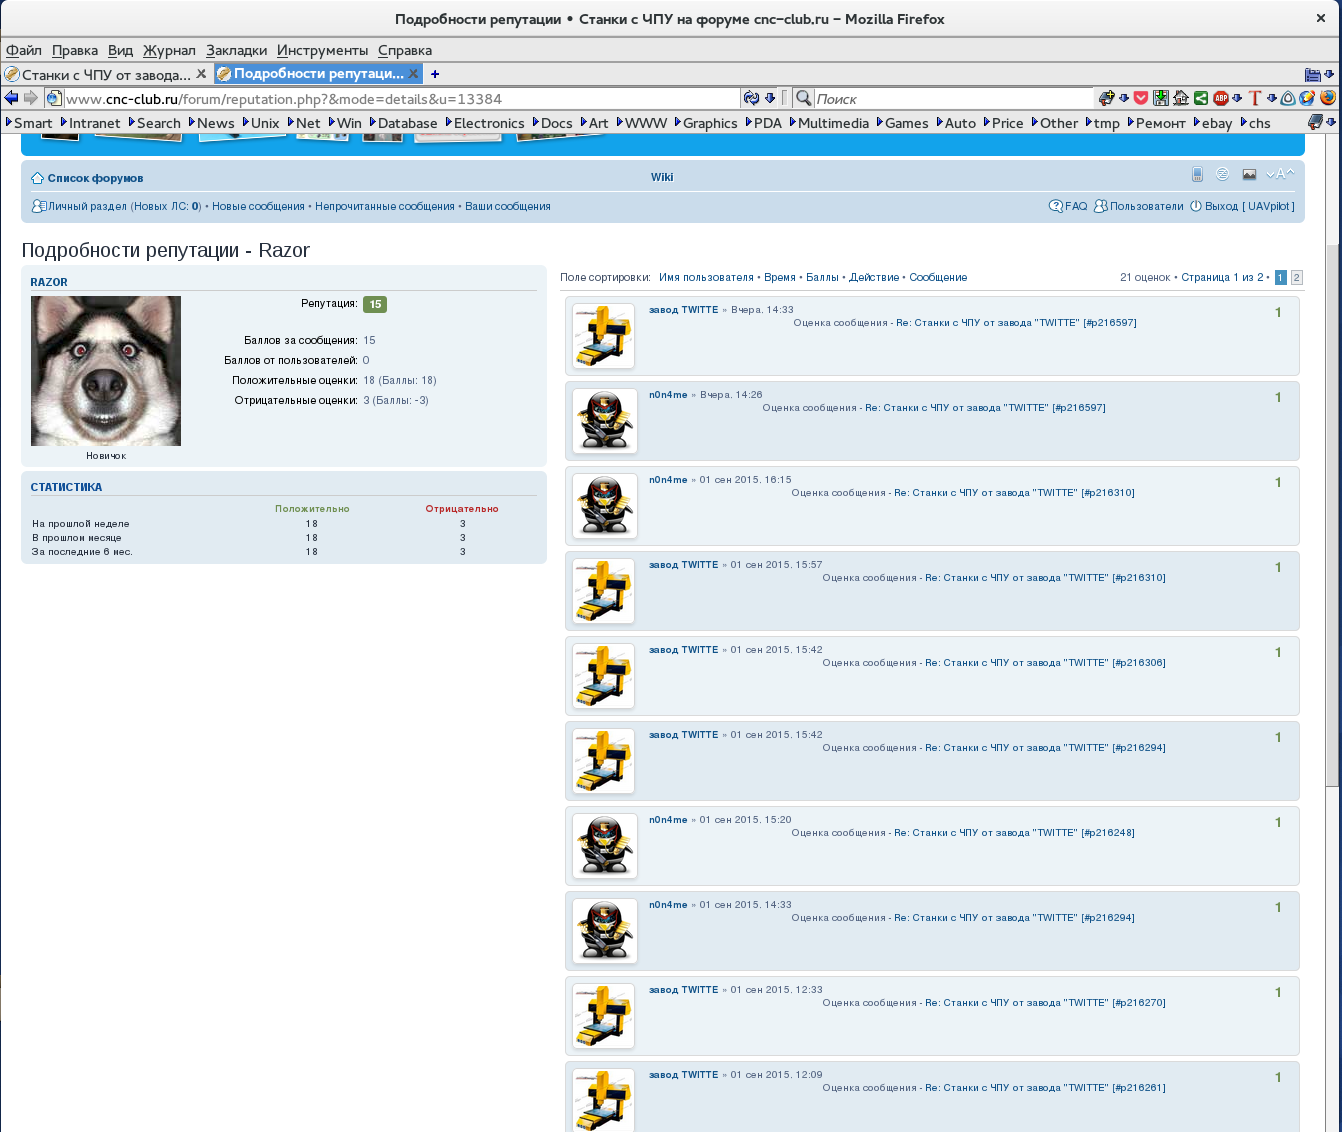Image resolution: width=1342 pixels, height=1132 pixels.
Task: Open dropdown arrow next to red T icon
Action: point(1272,98)
